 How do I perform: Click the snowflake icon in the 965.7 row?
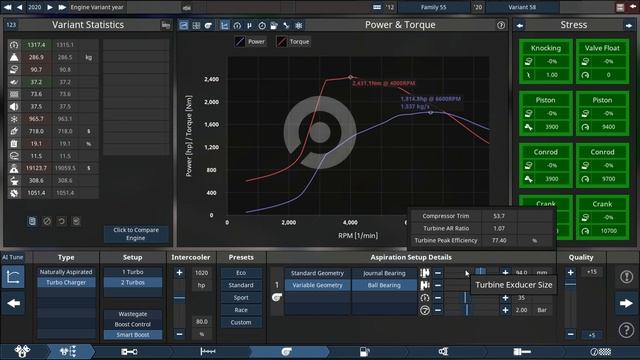click(14, 119)
